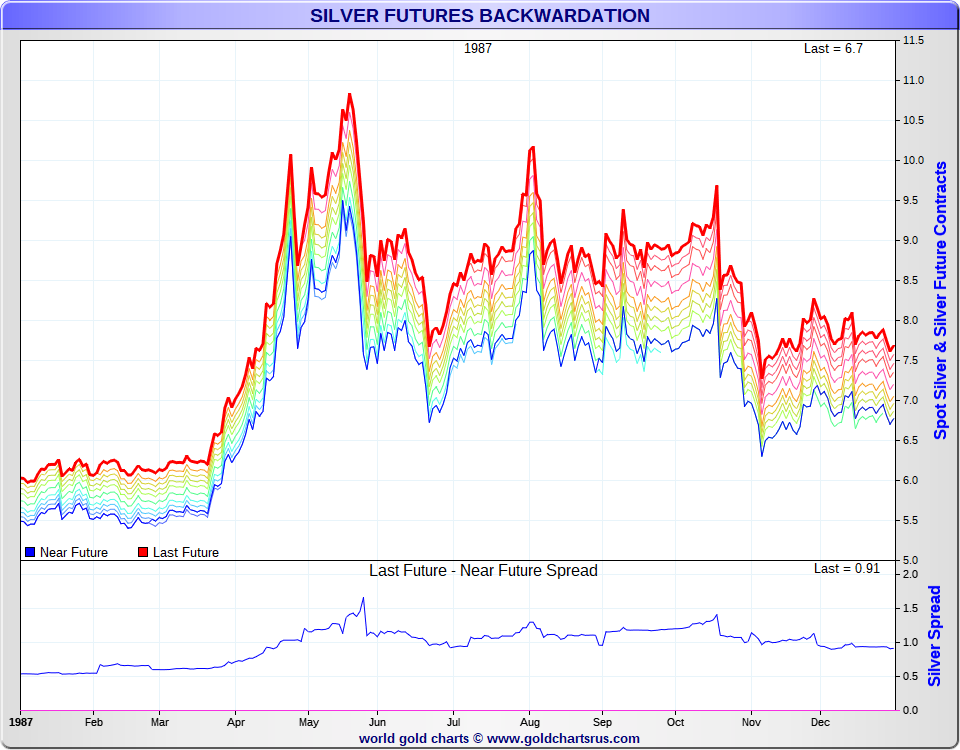
Task: Click the 'Last Future' legend label
Action: click(186, 552)
